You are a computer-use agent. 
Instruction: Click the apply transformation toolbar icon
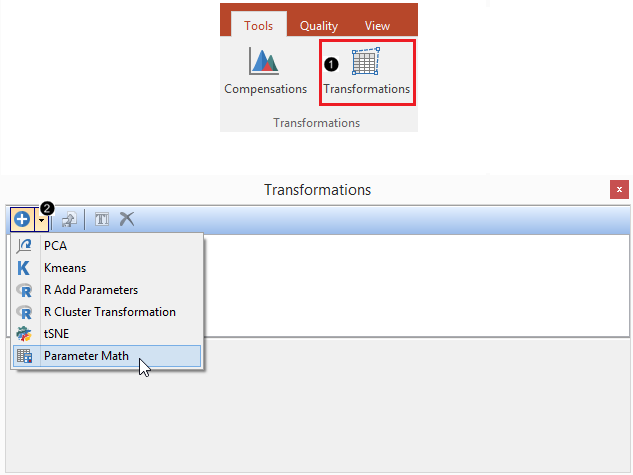(70, 219)
